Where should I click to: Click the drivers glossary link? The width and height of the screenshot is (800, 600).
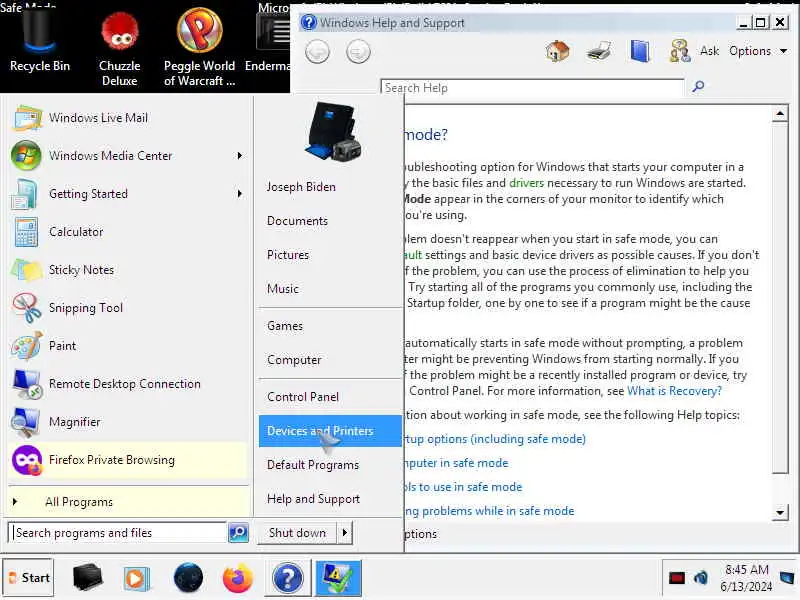[x=526, y=183]
